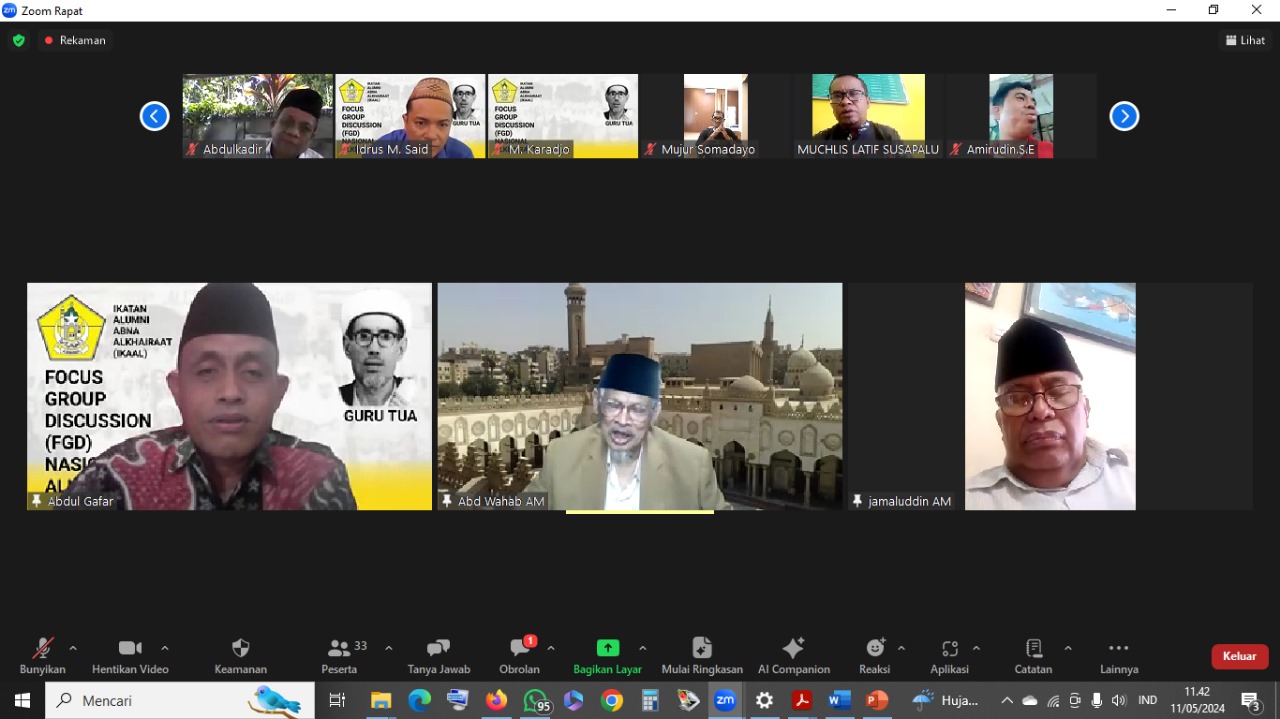This screenshot has height=719, width=1280.
Task: Toggle the Peserta participants panel
Action: (340, 655)
